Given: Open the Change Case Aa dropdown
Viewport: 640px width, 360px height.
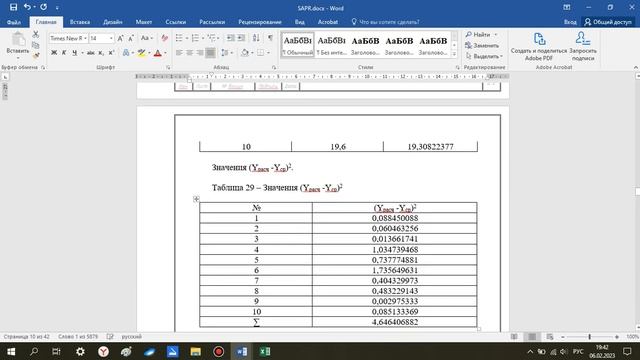Looking at the screenshot, I should tap(147, 38).
